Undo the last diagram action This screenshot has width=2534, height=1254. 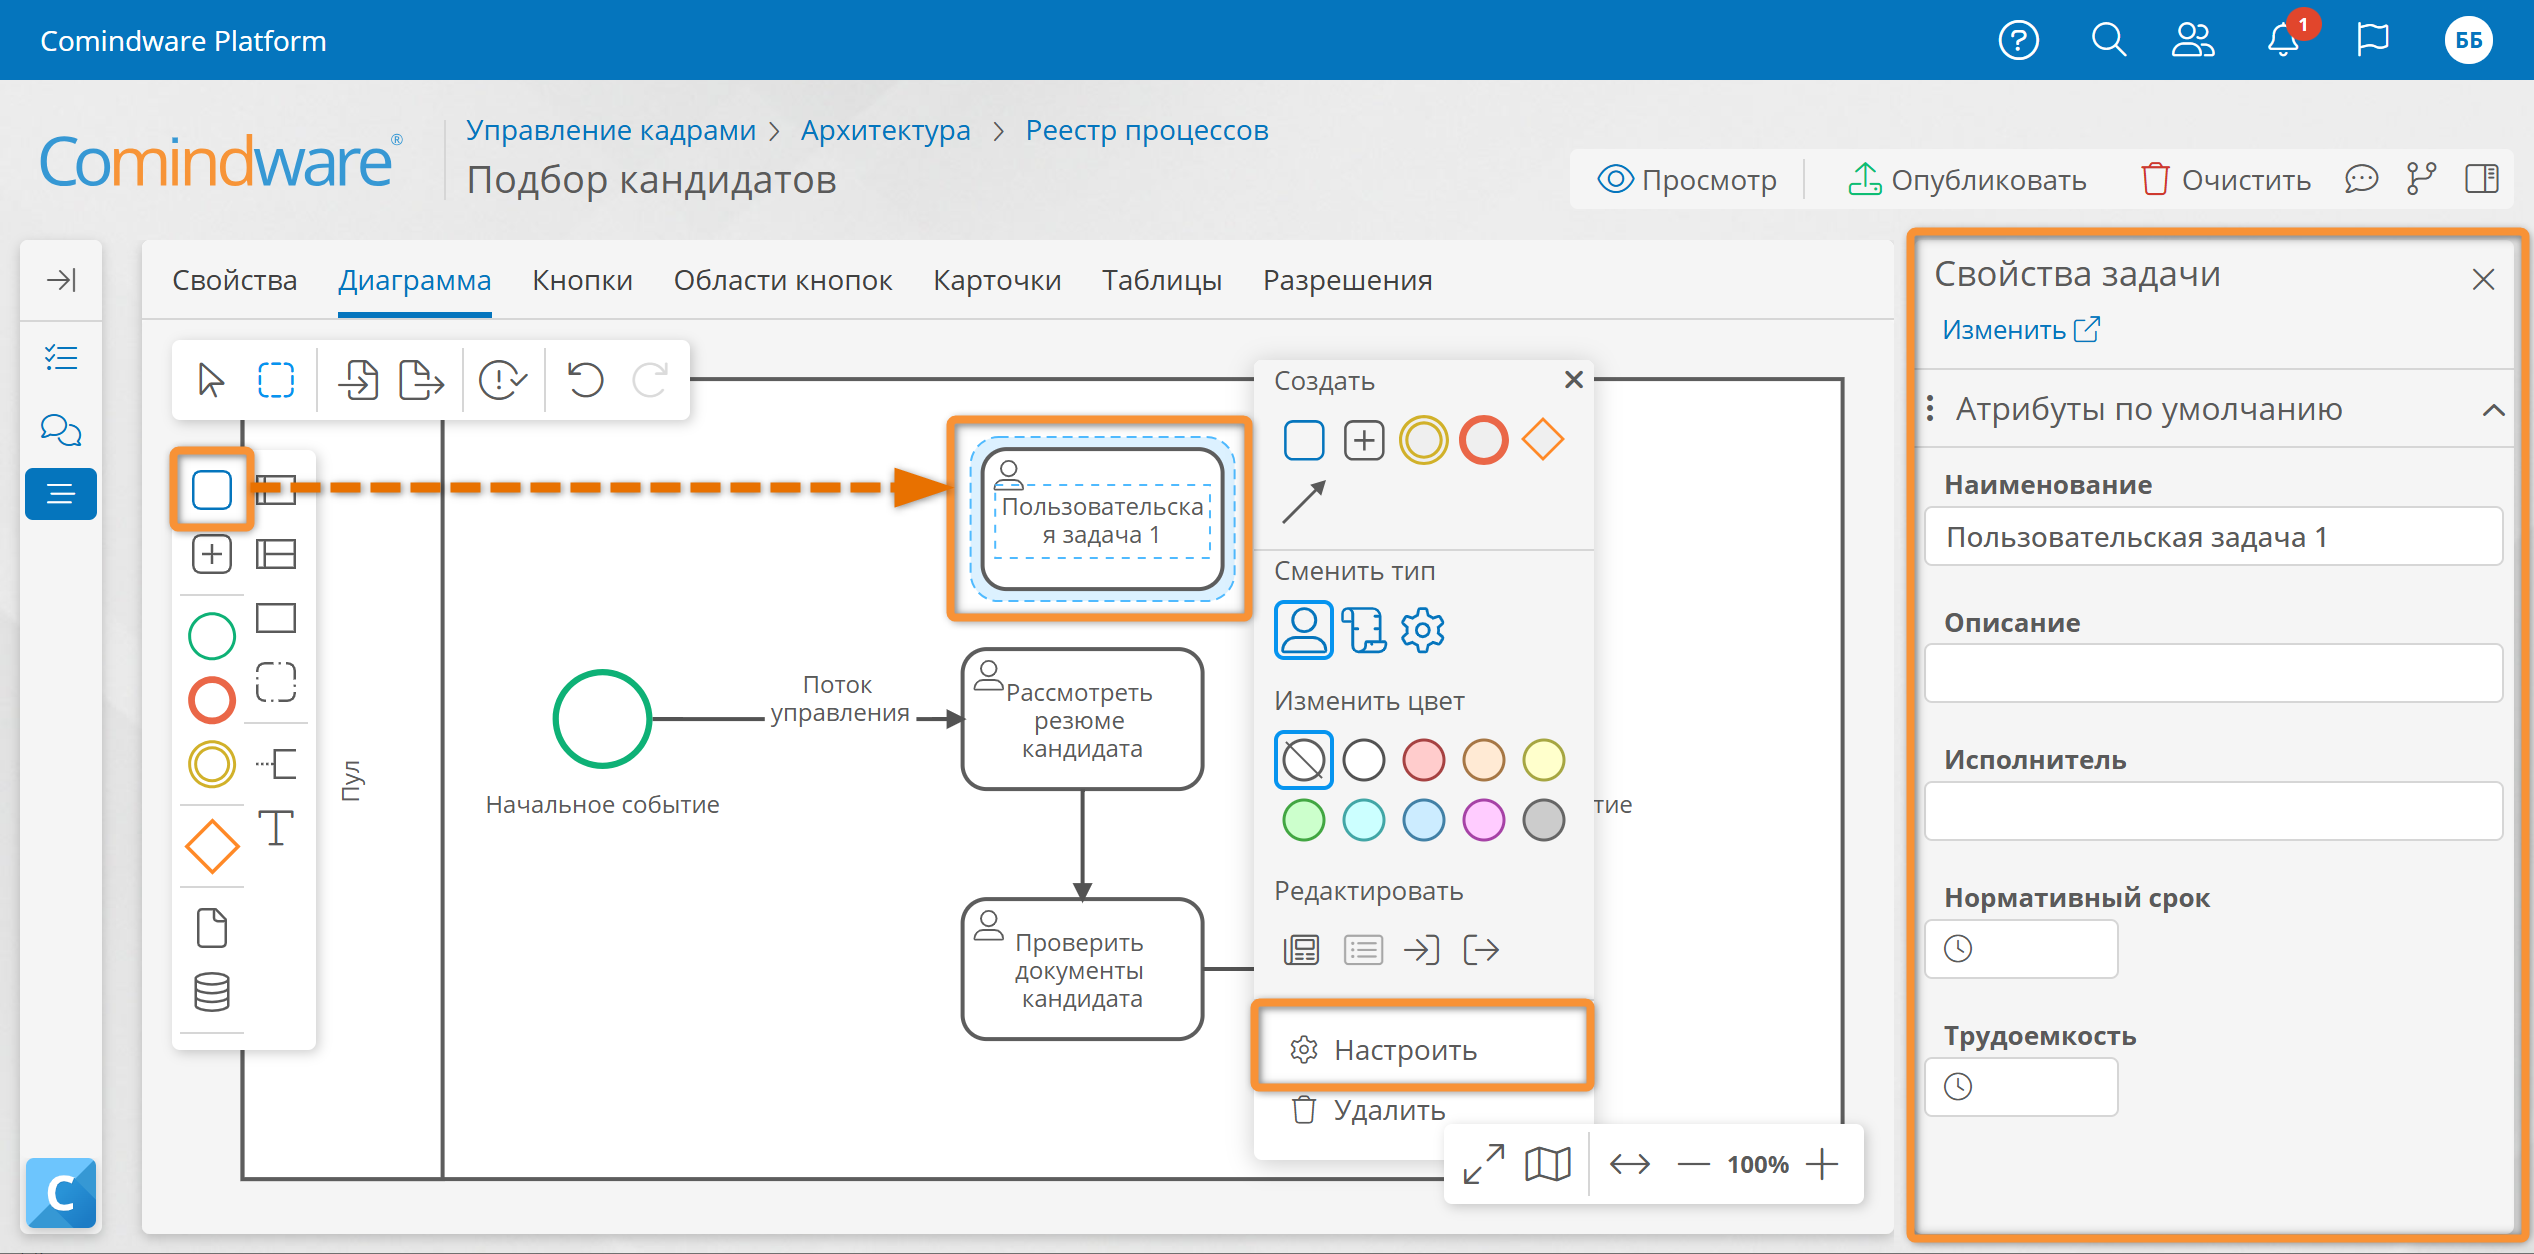(586, 380)
